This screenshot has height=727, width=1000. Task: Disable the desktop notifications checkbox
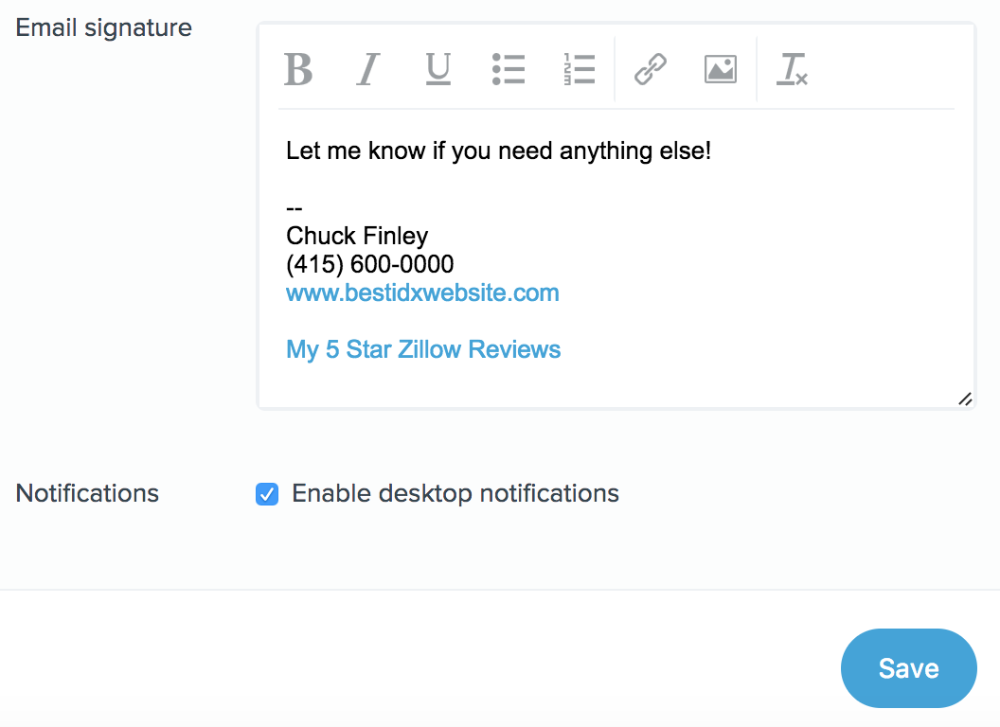pos(267,494)
